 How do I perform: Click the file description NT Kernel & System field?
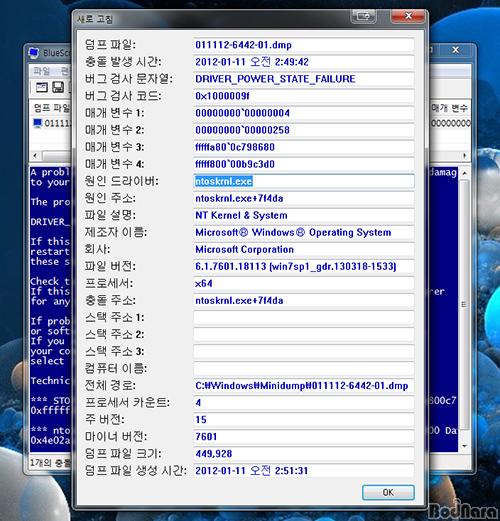[304, 215]
